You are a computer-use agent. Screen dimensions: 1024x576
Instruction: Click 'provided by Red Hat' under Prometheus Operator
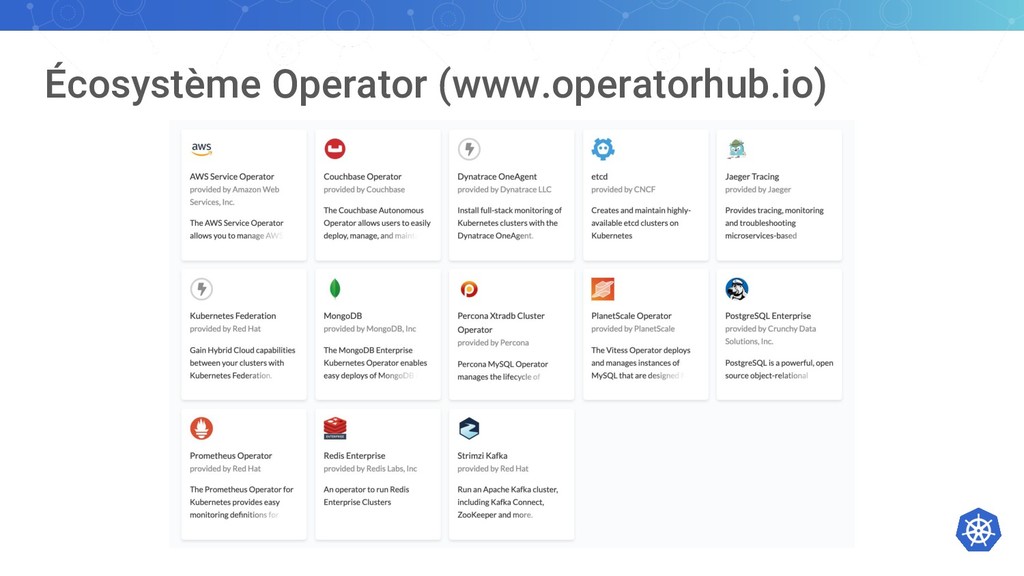(x=225, y=468)
